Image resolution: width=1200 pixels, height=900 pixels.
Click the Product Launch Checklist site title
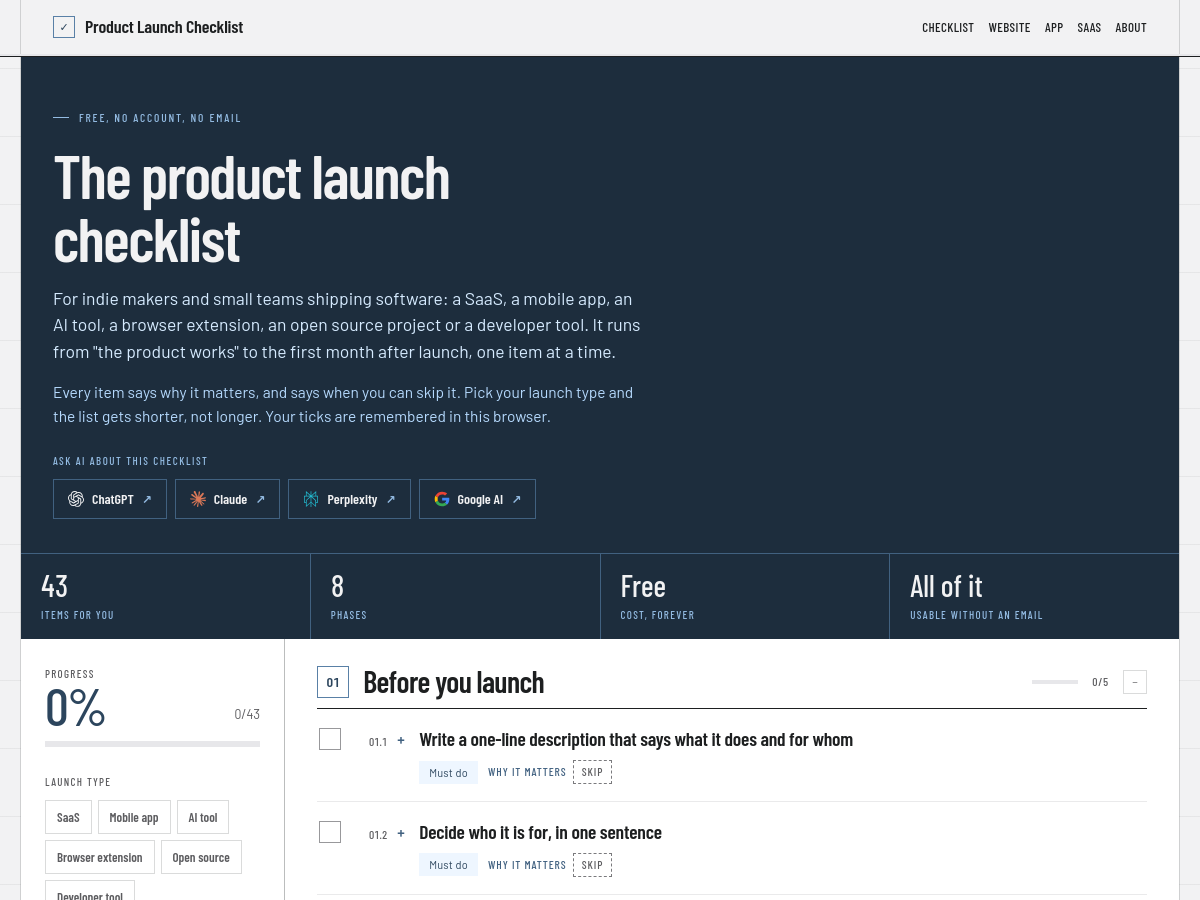point(164,27)
